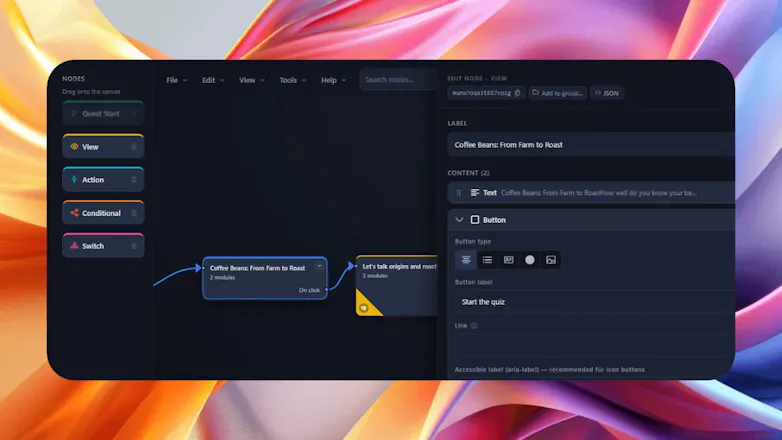Grab the drag handle on the Quest Start palette item
782x440 pixels.
[134, 113]
